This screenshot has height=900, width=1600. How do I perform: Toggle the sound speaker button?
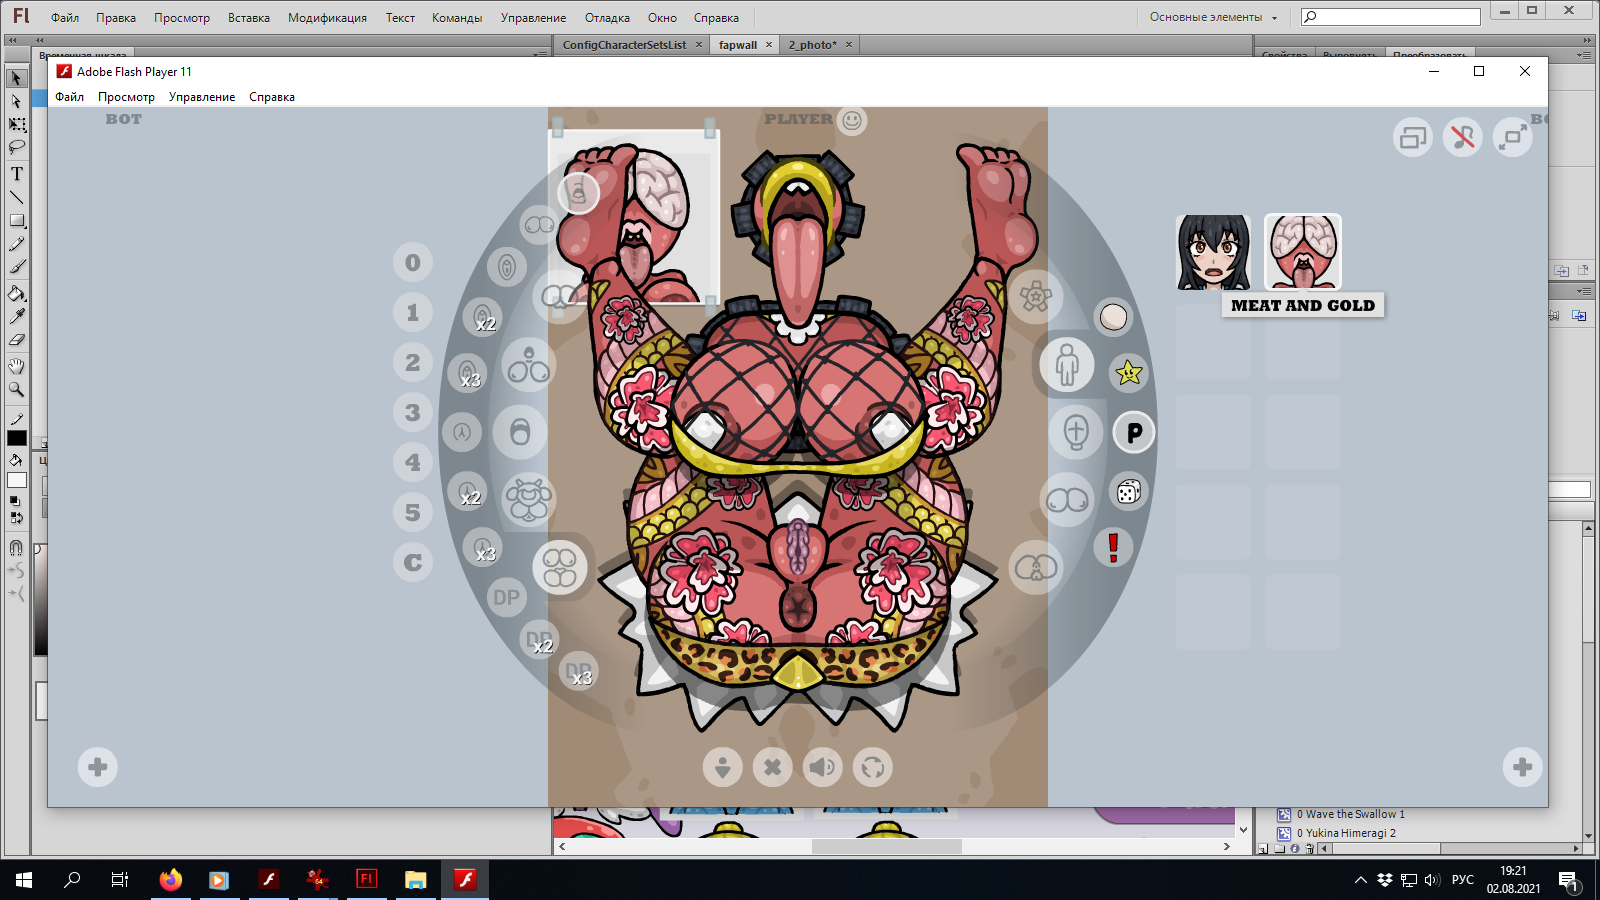(823, 767)
